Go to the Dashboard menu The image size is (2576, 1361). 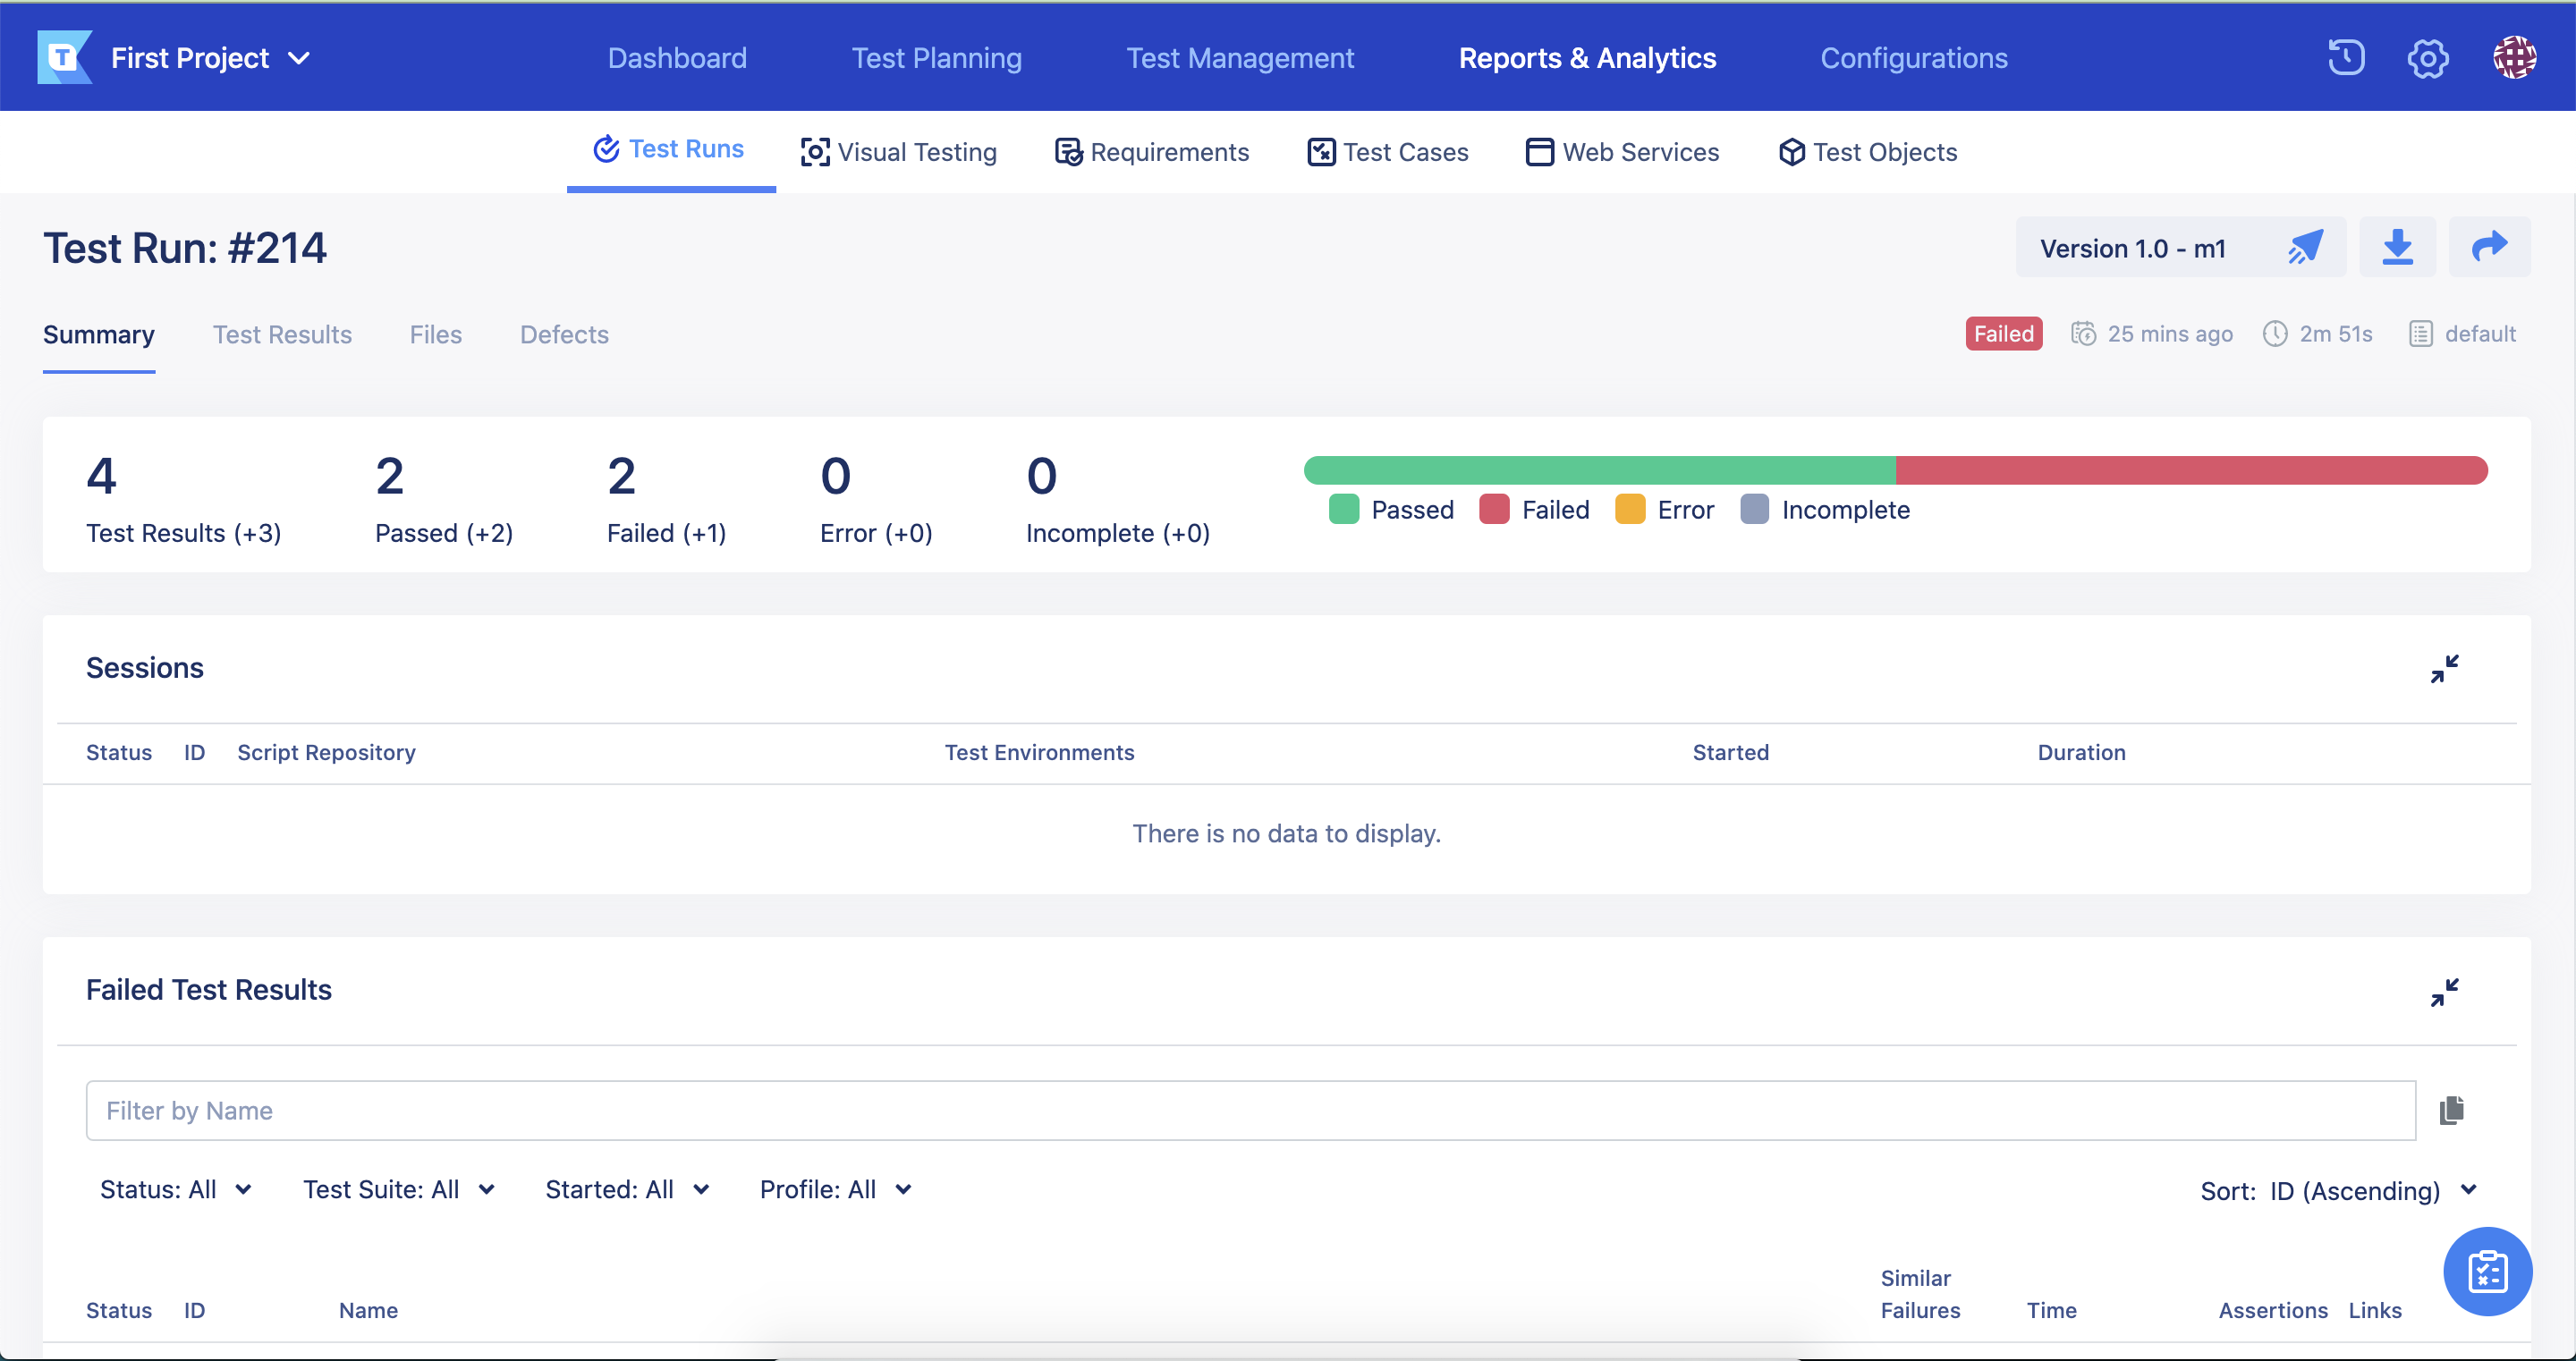tap(677, 58)
